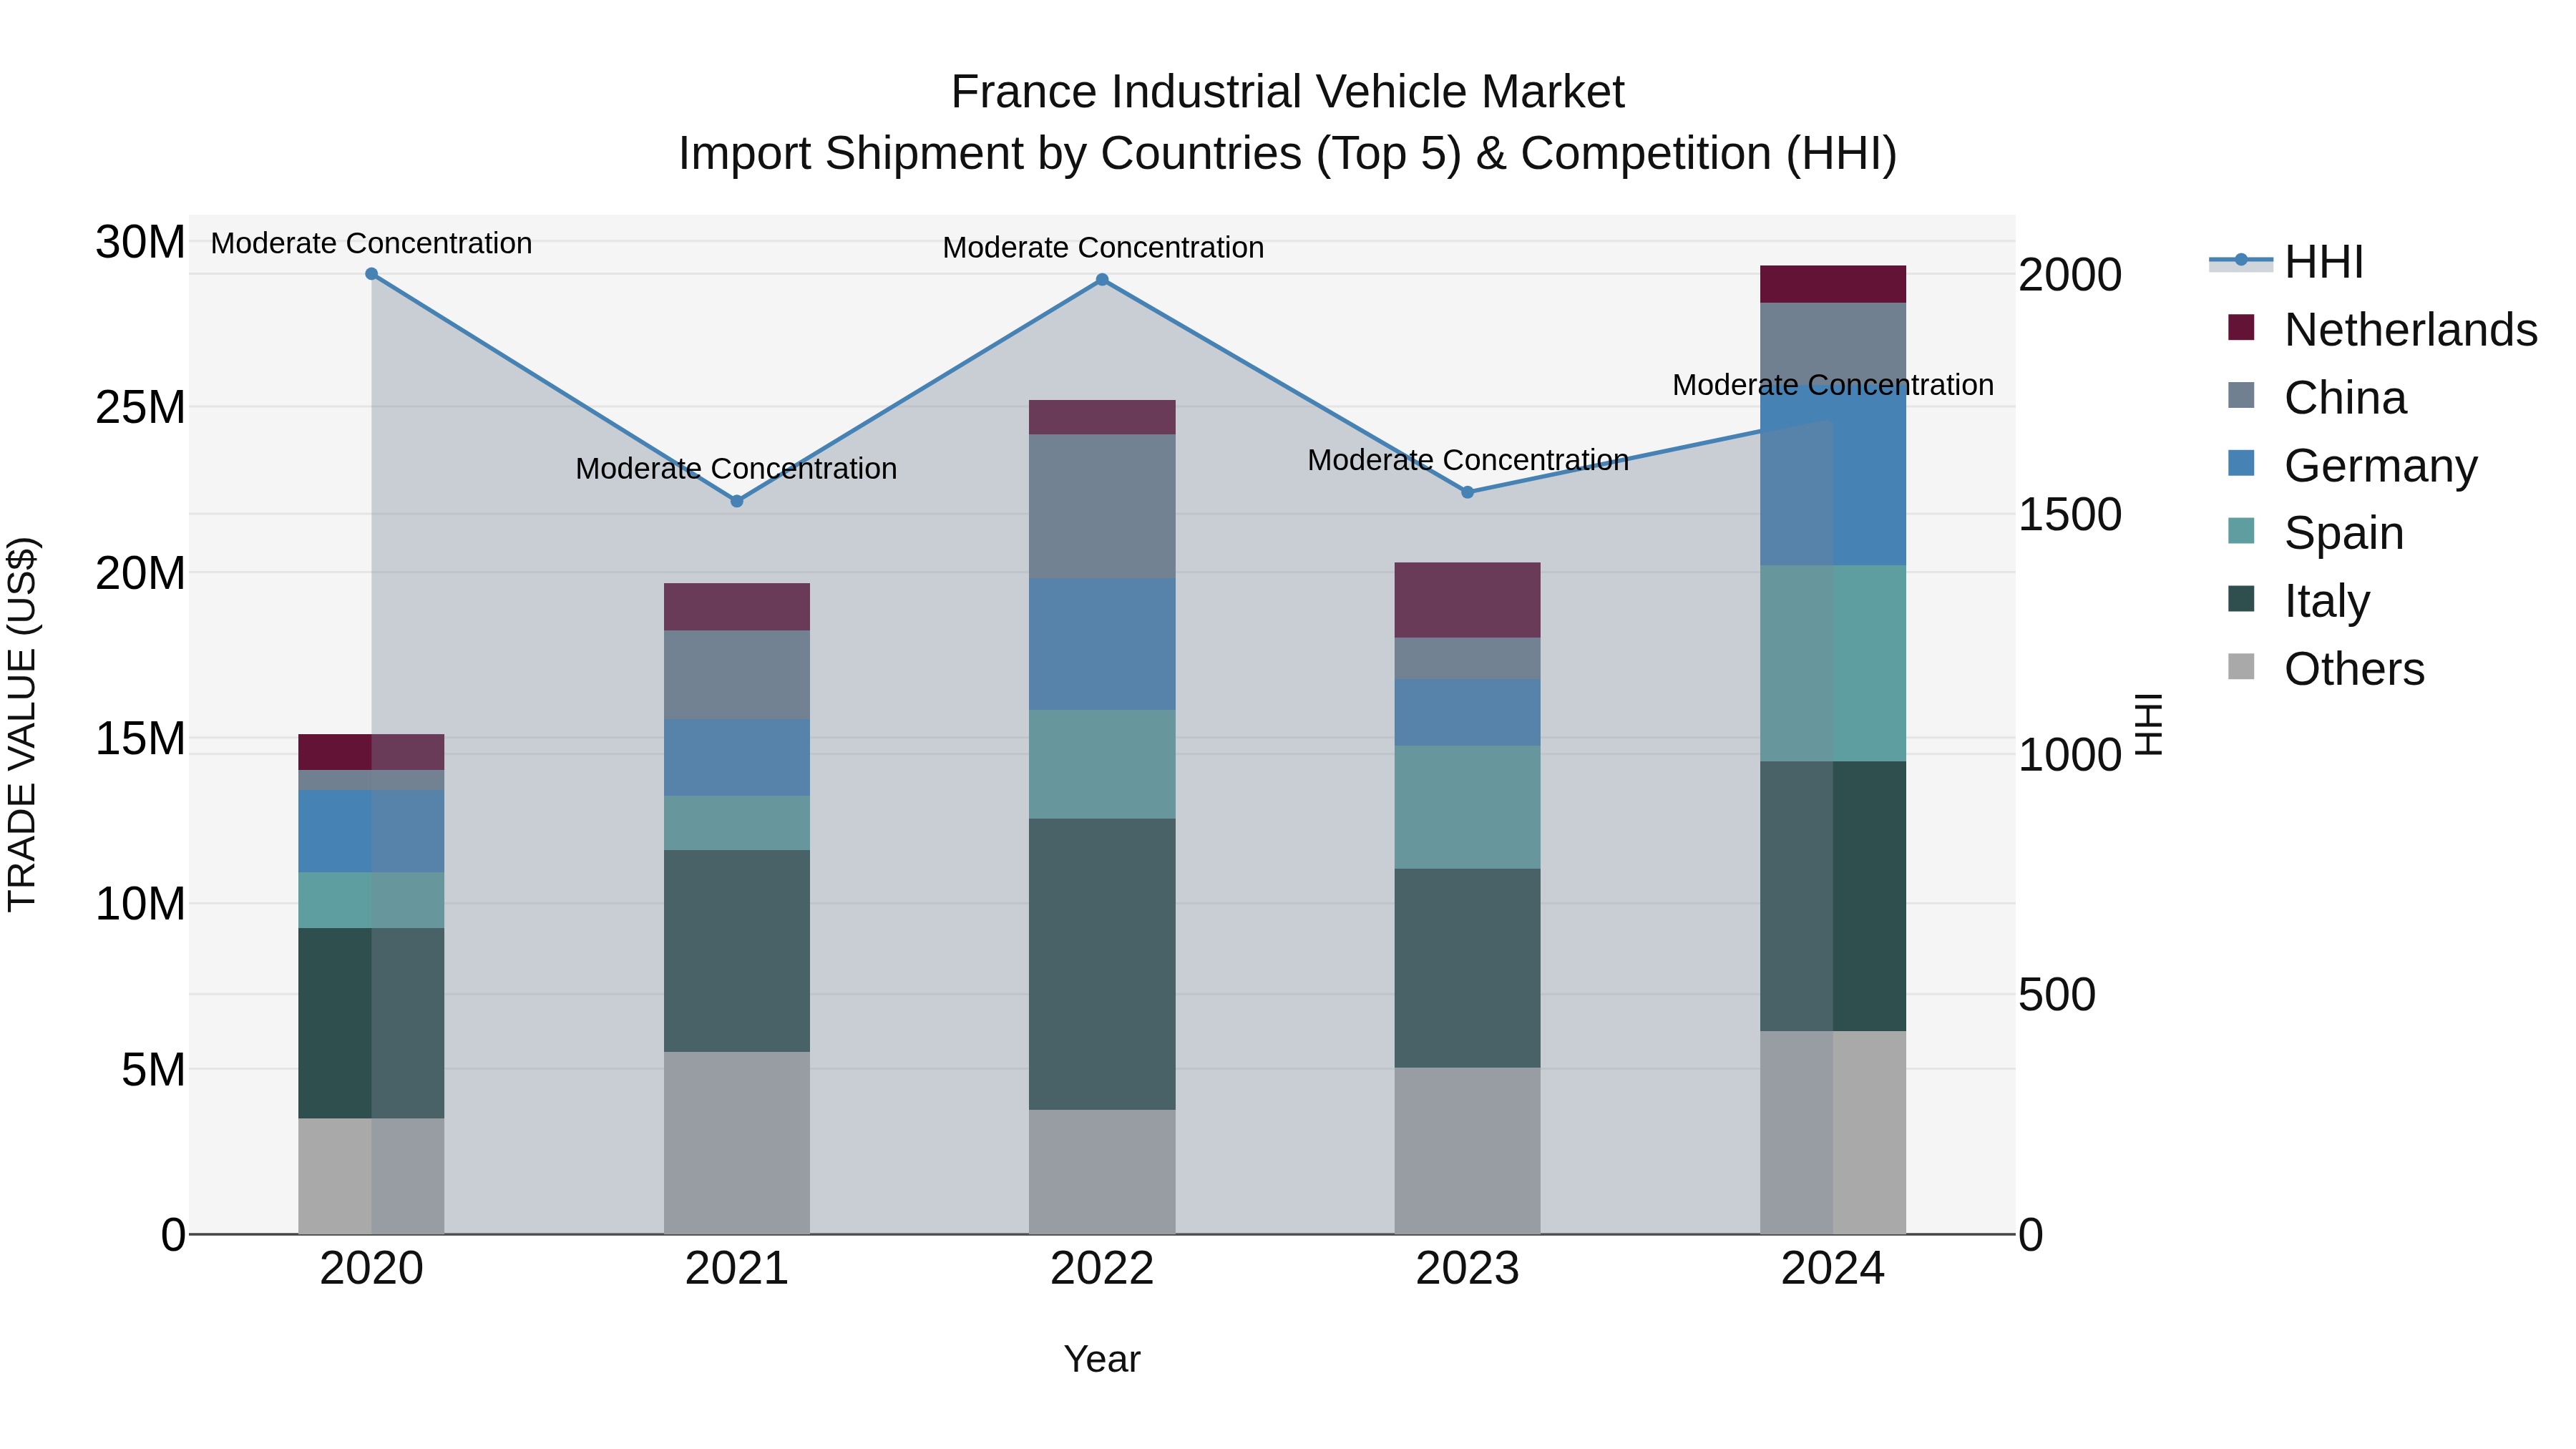Click the Moderate Concentration label above 2022
The image size is (2576, 1449).
1103,247
